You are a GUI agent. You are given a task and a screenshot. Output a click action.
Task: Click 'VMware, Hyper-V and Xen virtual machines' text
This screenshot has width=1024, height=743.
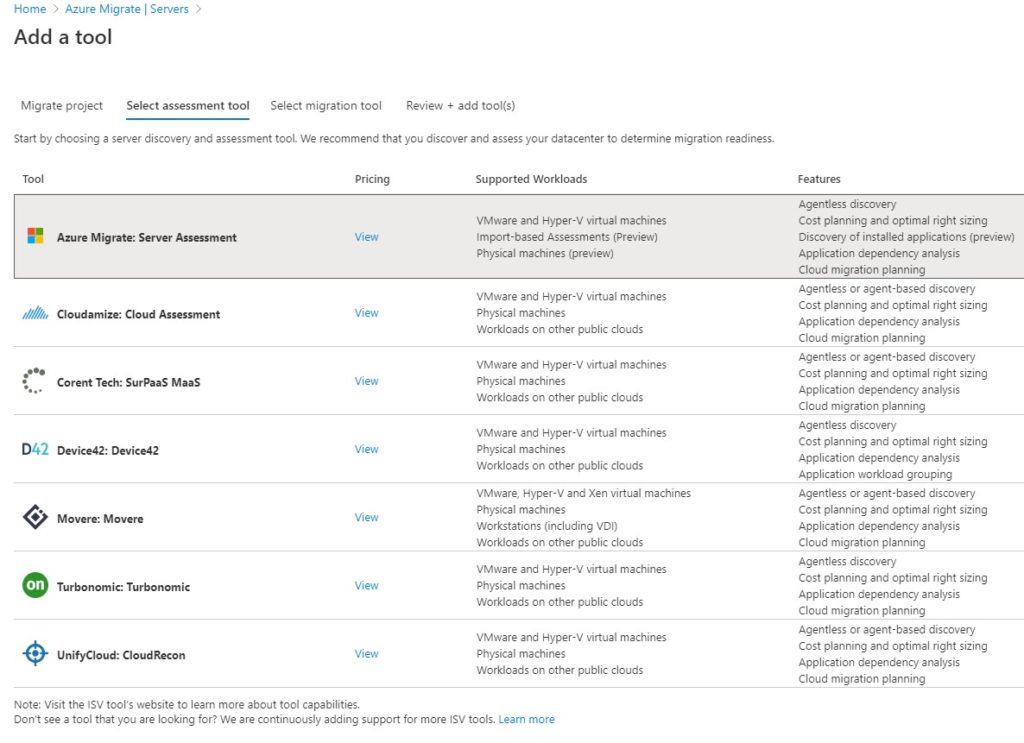pyautogui.click(x=583, y=493)
